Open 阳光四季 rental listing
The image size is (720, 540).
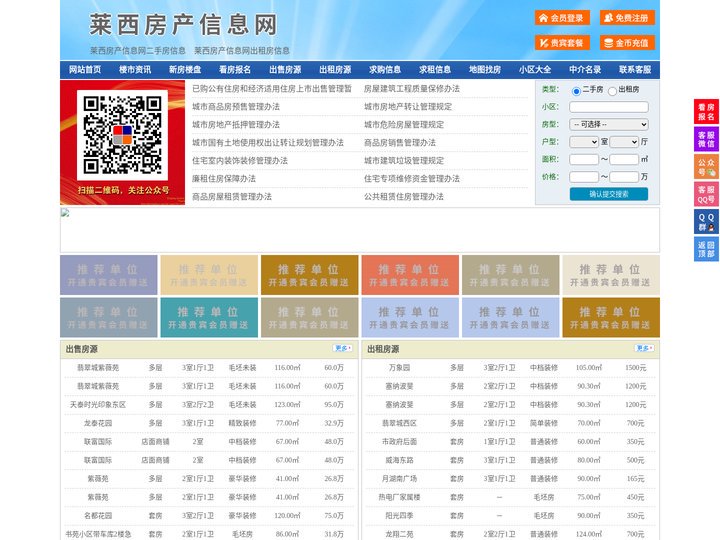(x=399, y=516)
